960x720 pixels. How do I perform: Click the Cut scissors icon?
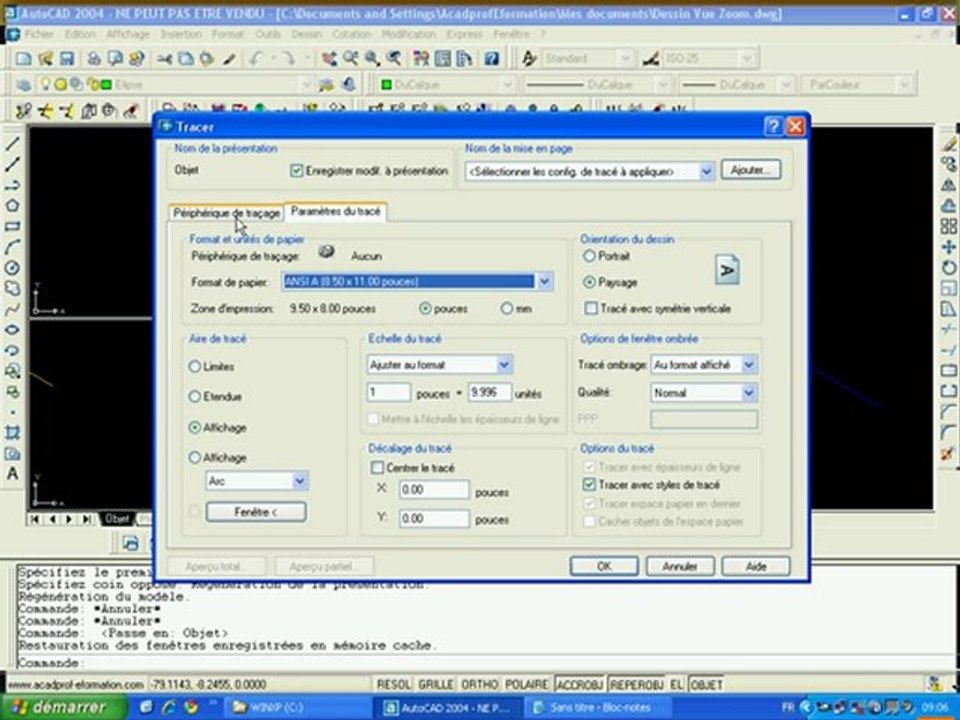[x=164, y=59]
